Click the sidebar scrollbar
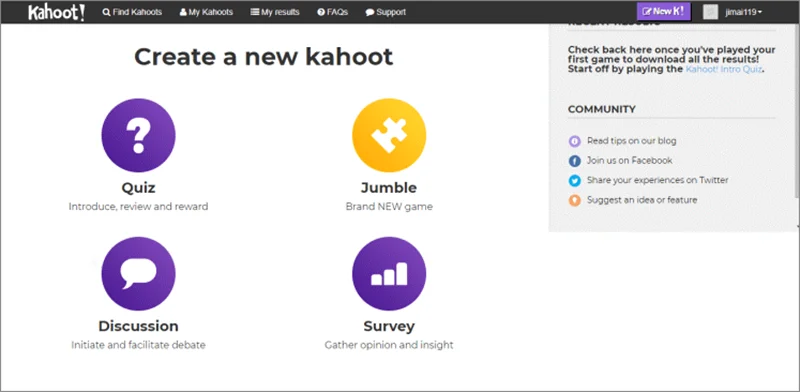 pyautogui.click(x=797, y=110)
